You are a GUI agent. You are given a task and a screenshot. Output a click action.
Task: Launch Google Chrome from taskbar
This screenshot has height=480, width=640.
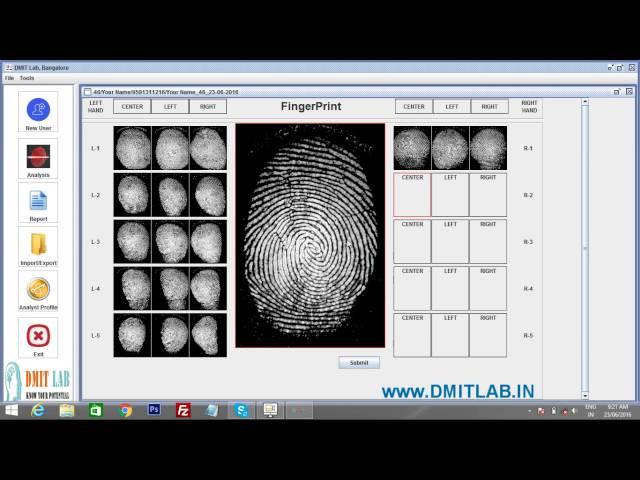[x=125, y=410]
